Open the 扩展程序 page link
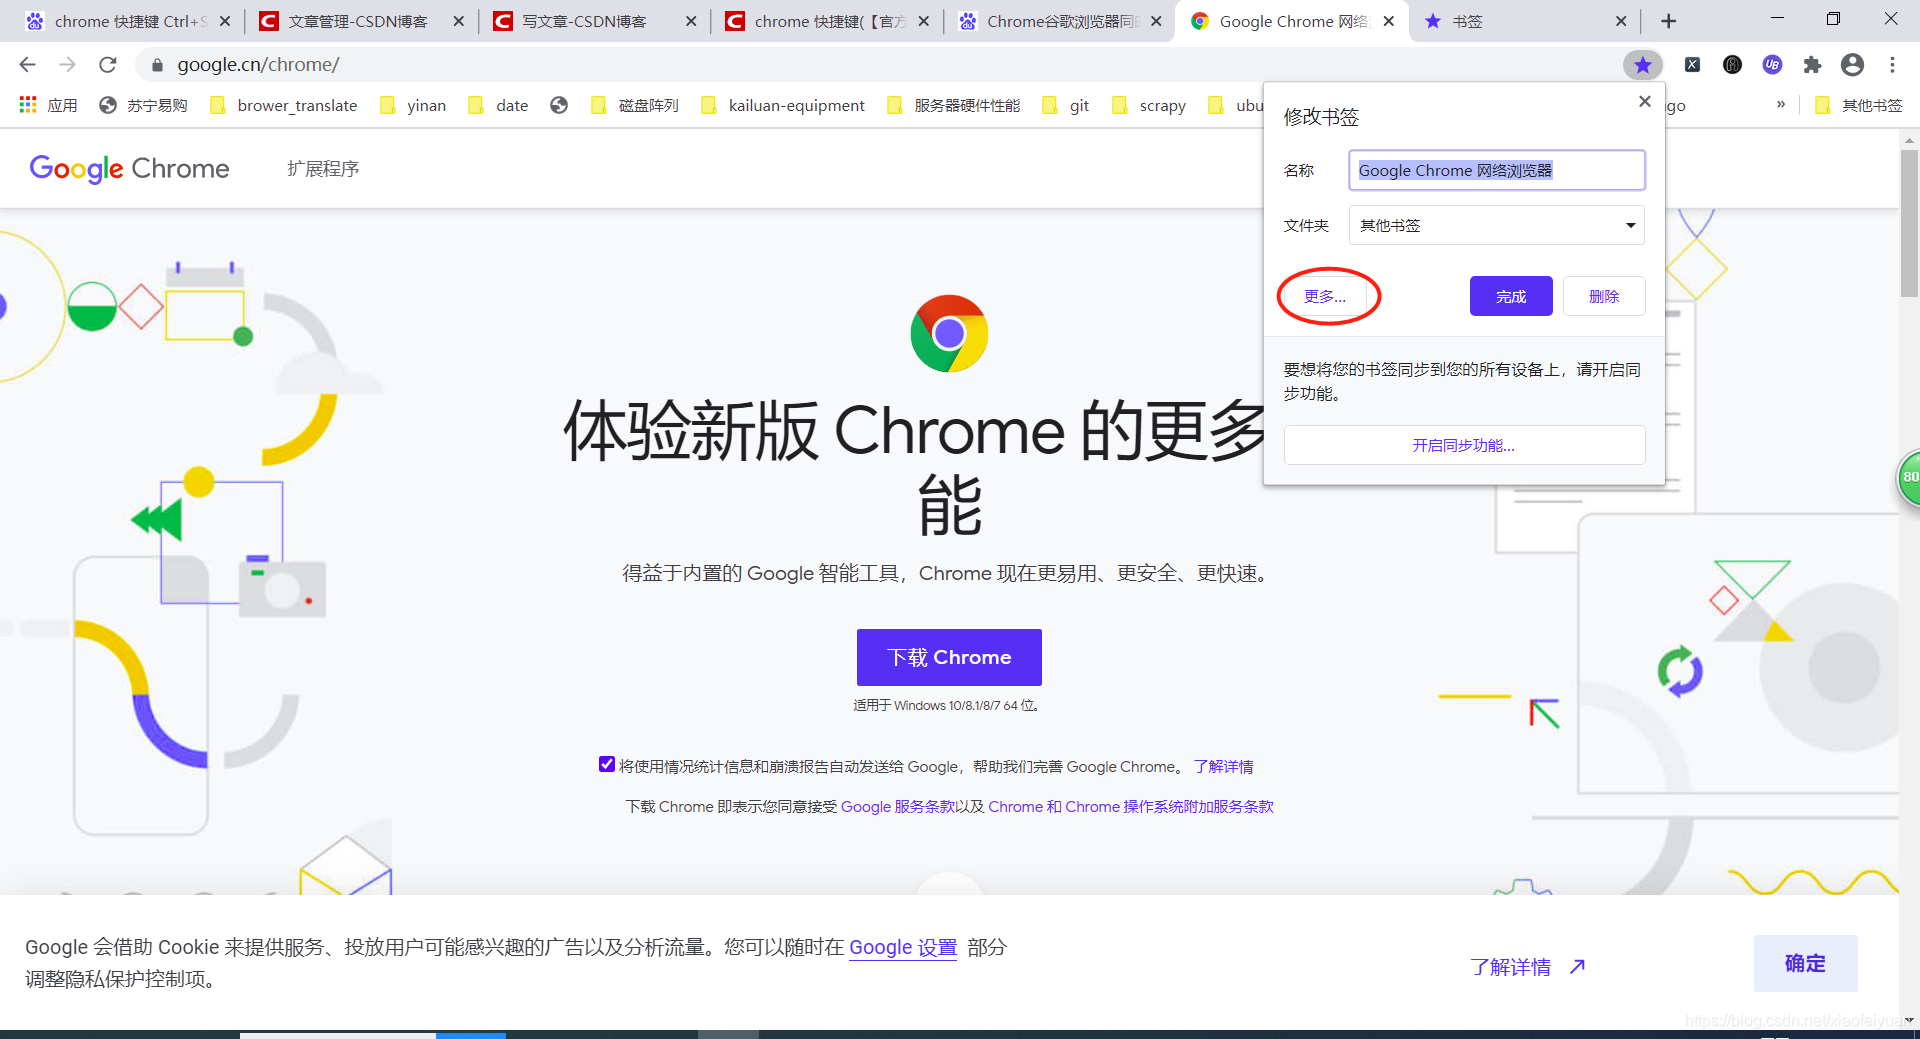Screen dimensions: 1920x1039 coord(323,169)
